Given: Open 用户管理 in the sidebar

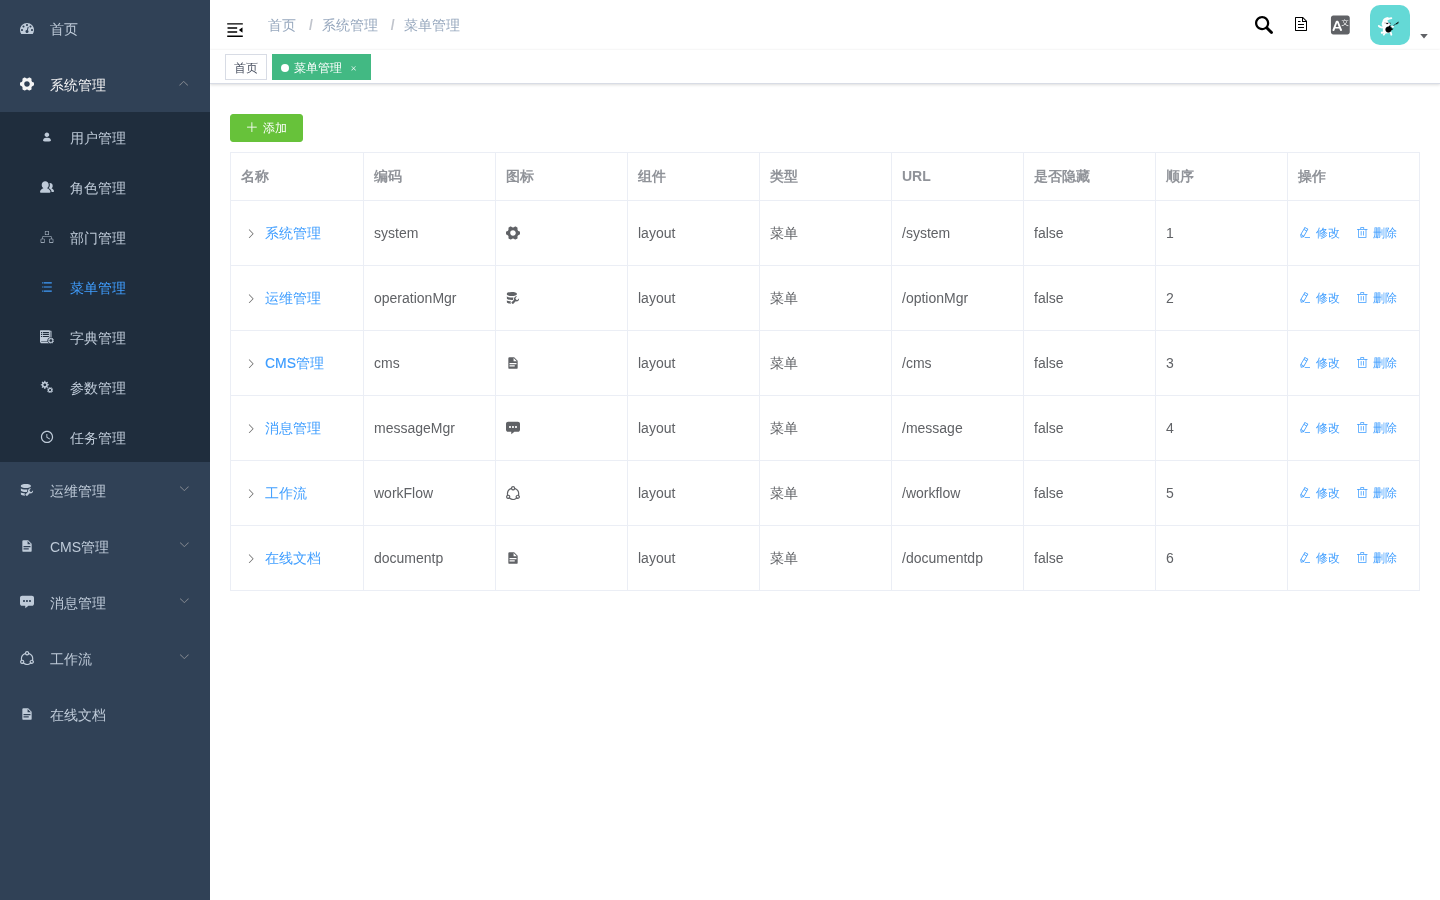Looking at the screenshot, I should coord(105,137).
